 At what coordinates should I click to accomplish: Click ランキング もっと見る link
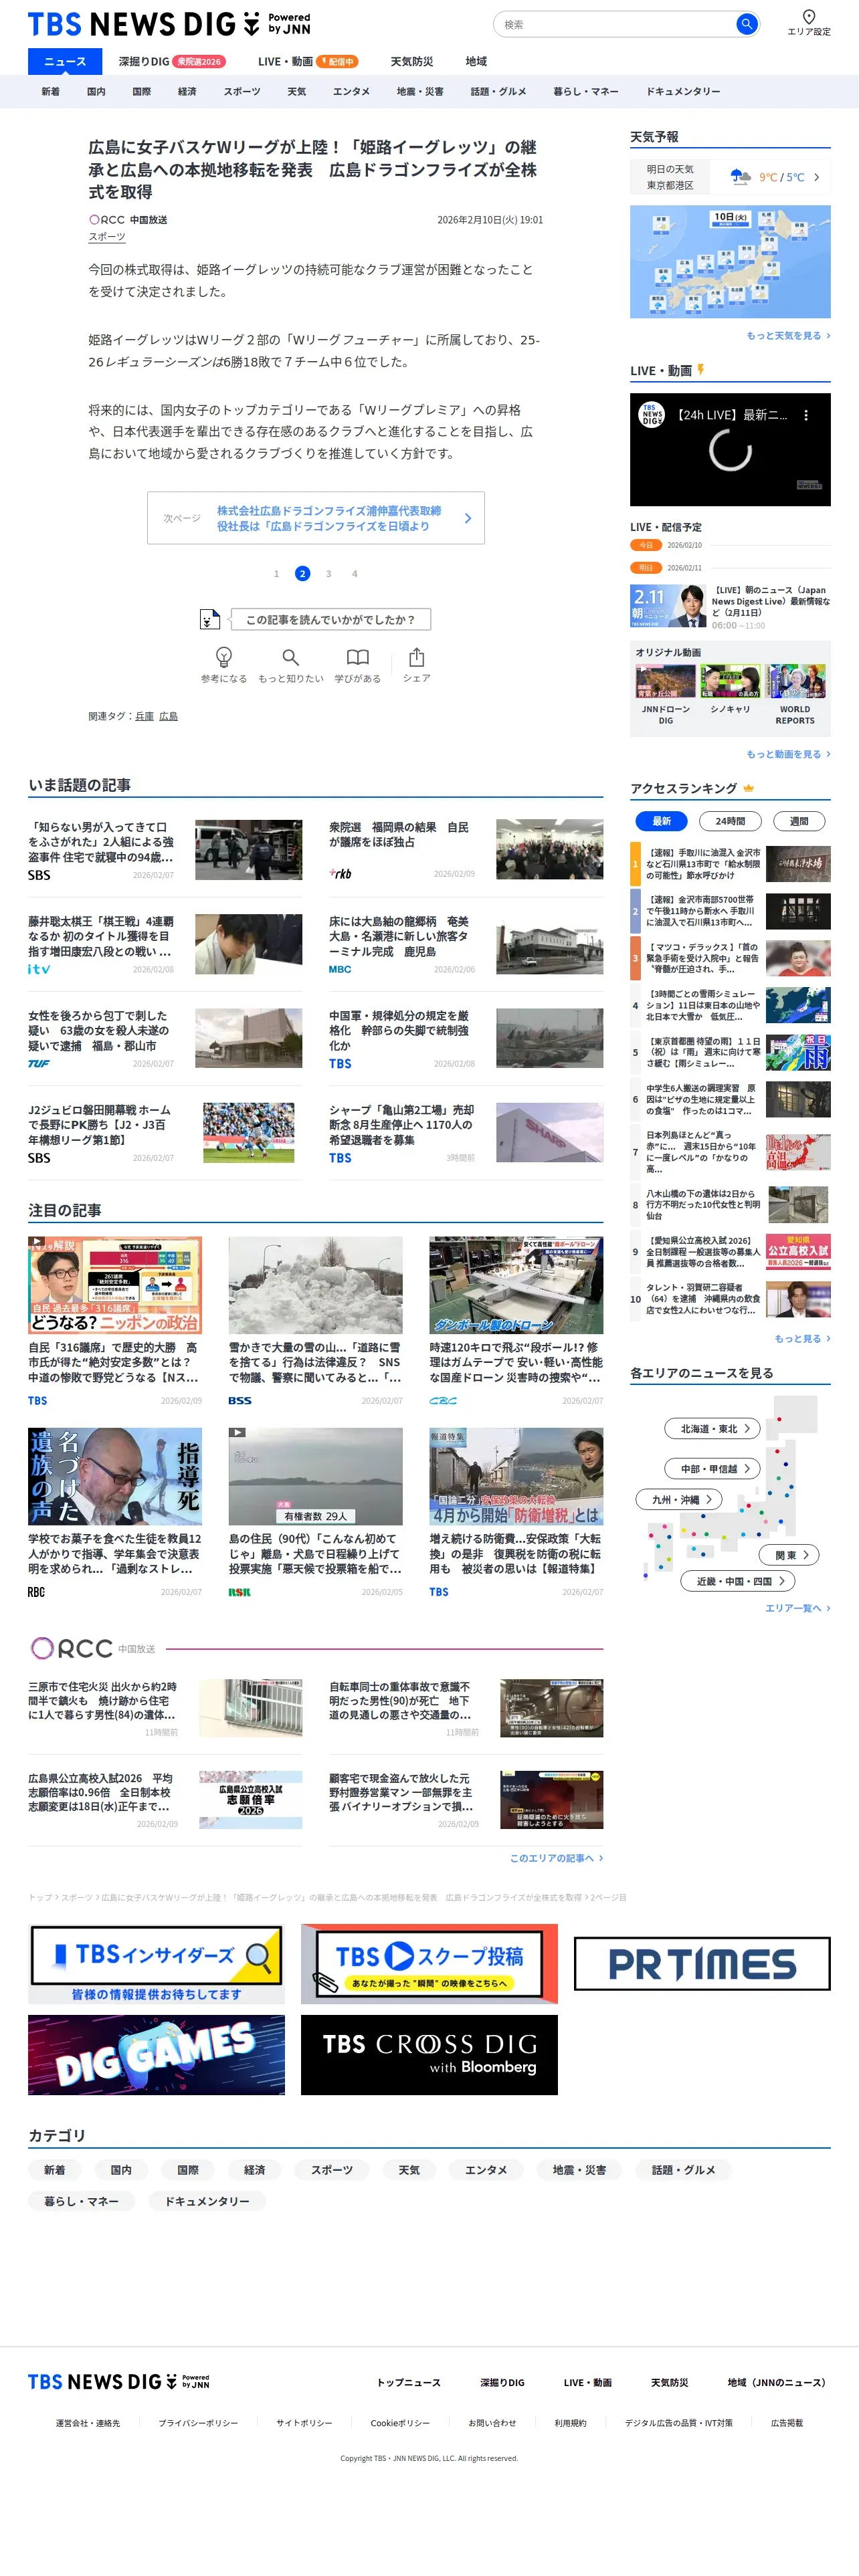point(802,1338)
